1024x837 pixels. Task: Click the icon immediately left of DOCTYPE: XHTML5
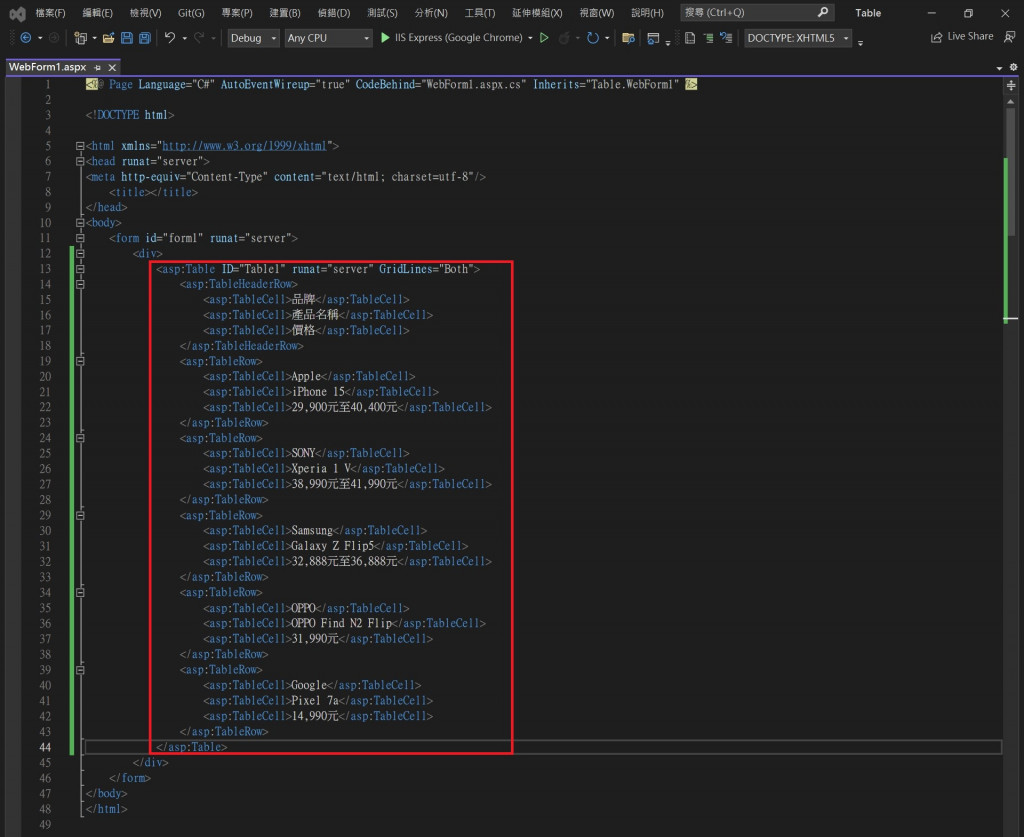(x=726, y=38)
